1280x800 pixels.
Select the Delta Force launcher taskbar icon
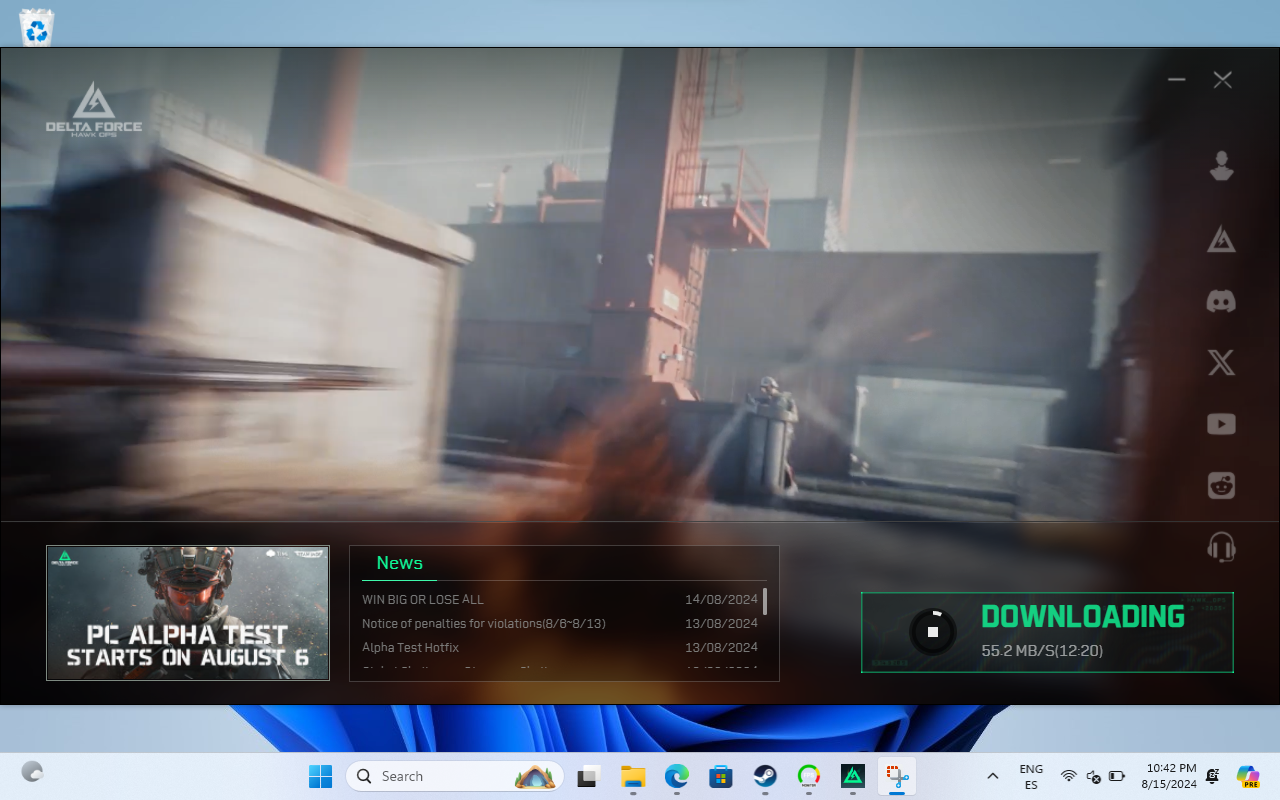coord(853,776)
